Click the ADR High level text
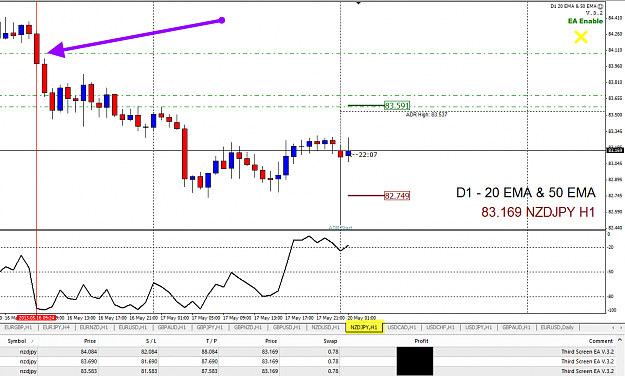Image resolution: width=625 pixels, height=376 pixels. point(426,115)
